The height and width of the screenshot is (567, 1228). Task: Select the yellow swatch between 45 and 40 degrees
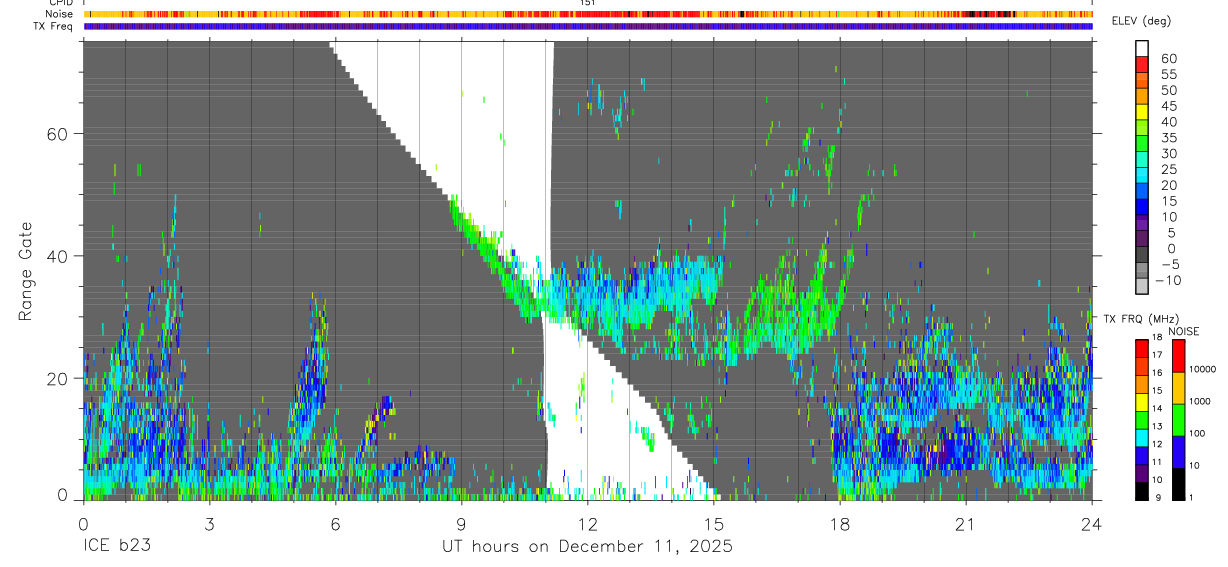pyautogui.click(x=1143, y=113)
